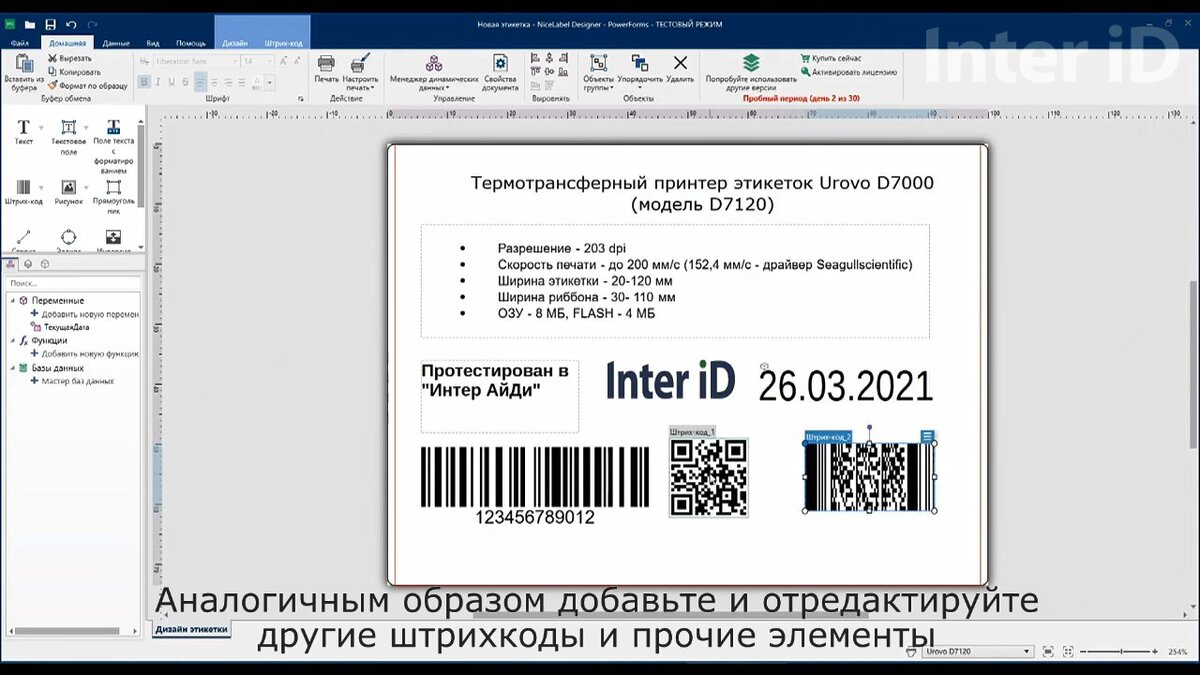Open Менеджер динамических данных
The width and height of the screenshot is (1200, 675).
point(434,72)
